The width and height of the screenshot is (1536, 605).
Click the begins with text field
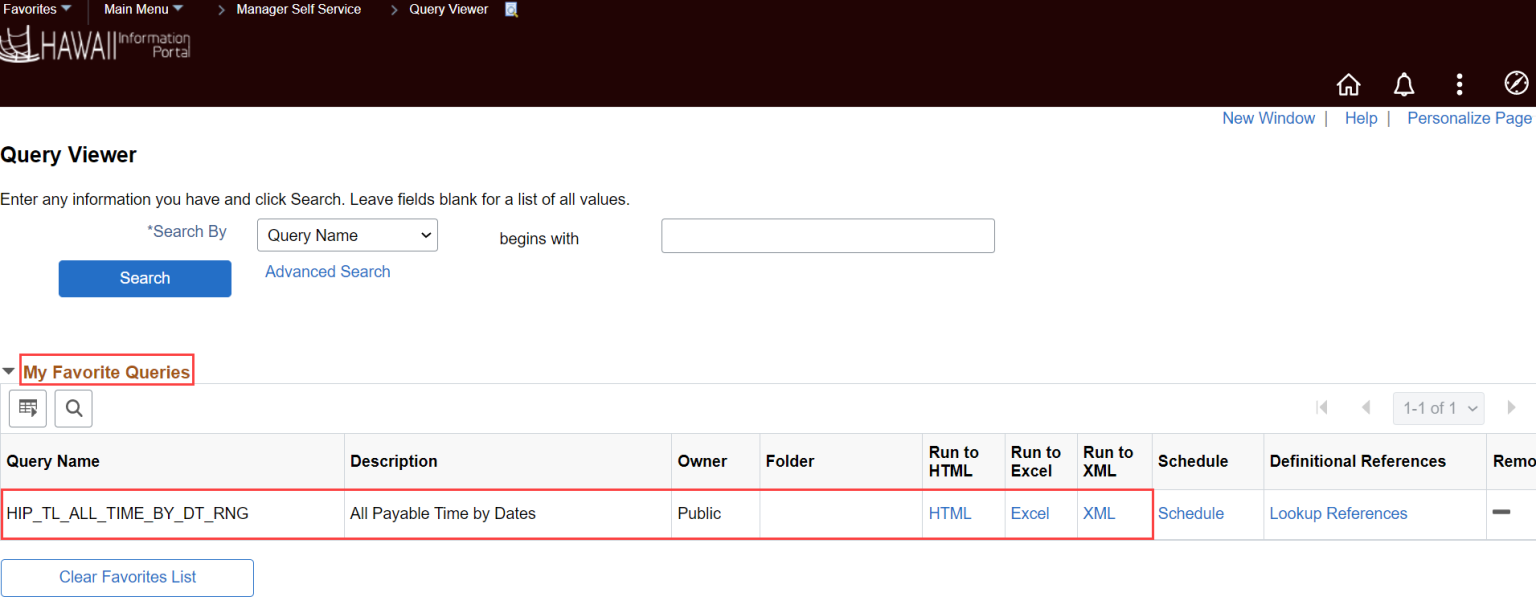coord(827,235)
